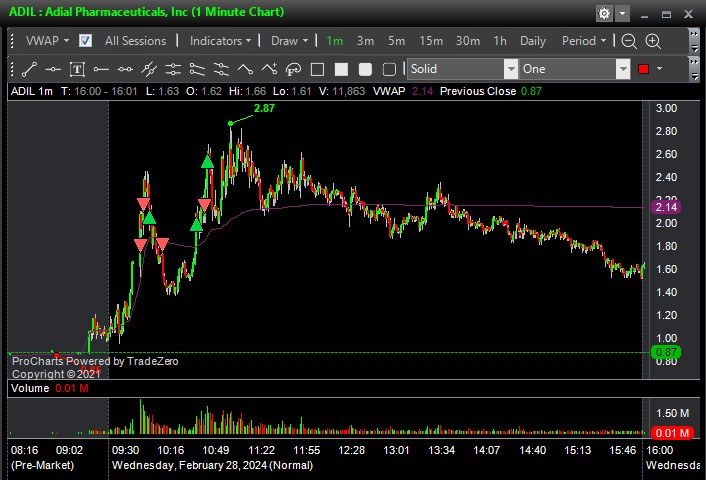Screen dimensions: 706x480
Task: Select the horizontal parallel lines tool
Action: [173, 69]
